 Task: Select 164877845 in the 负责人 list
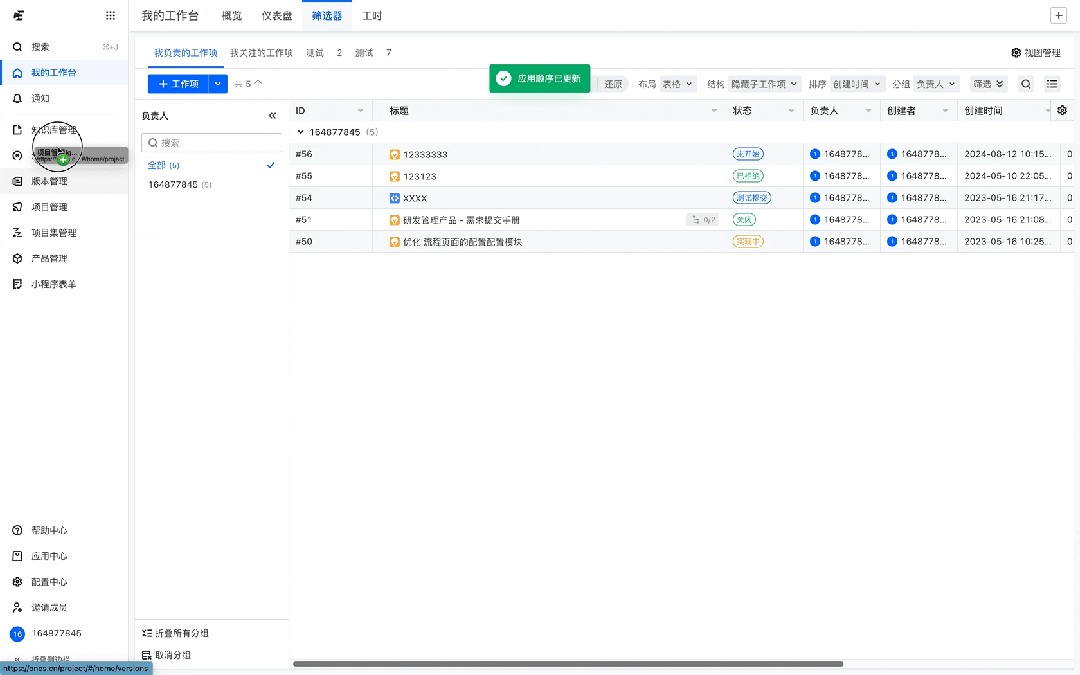pyautogui.click(x=211, y=185)
